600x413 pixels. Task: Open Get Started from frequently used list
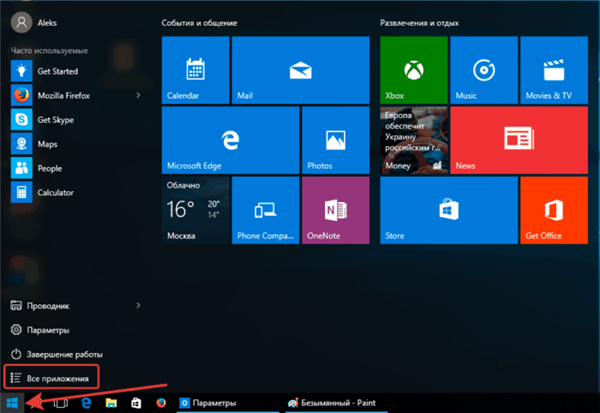pyautogui.click(x=77, y=71)
